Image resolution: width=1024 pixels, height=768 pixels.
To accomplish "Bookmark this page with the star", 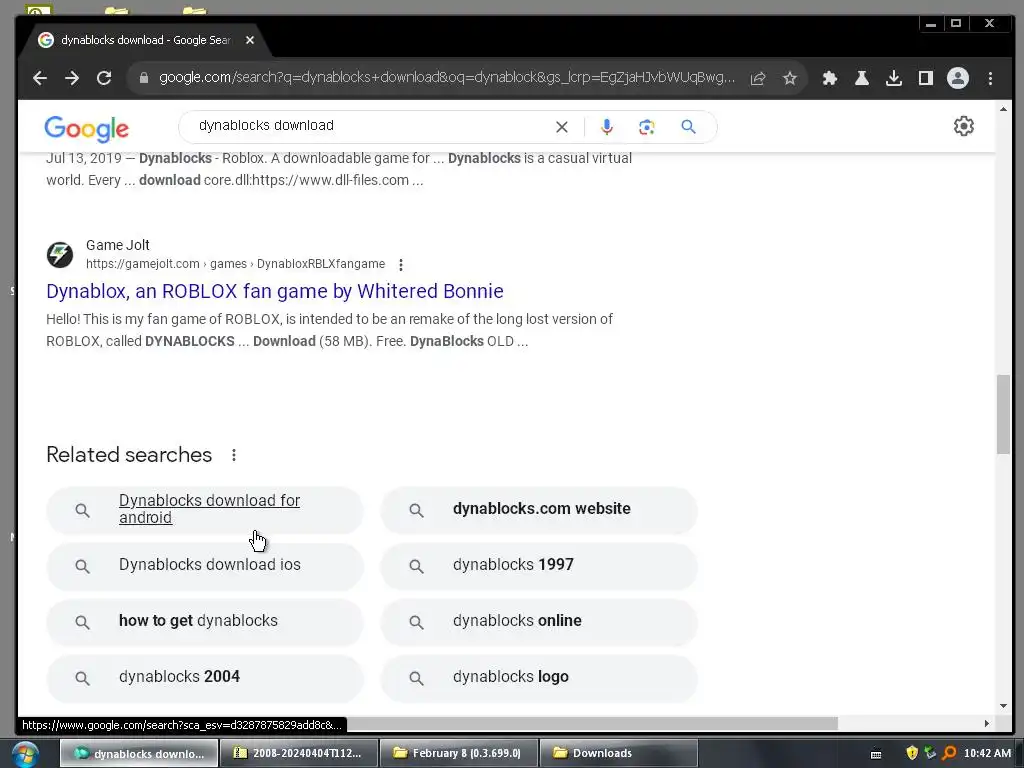I will (790, 78).
